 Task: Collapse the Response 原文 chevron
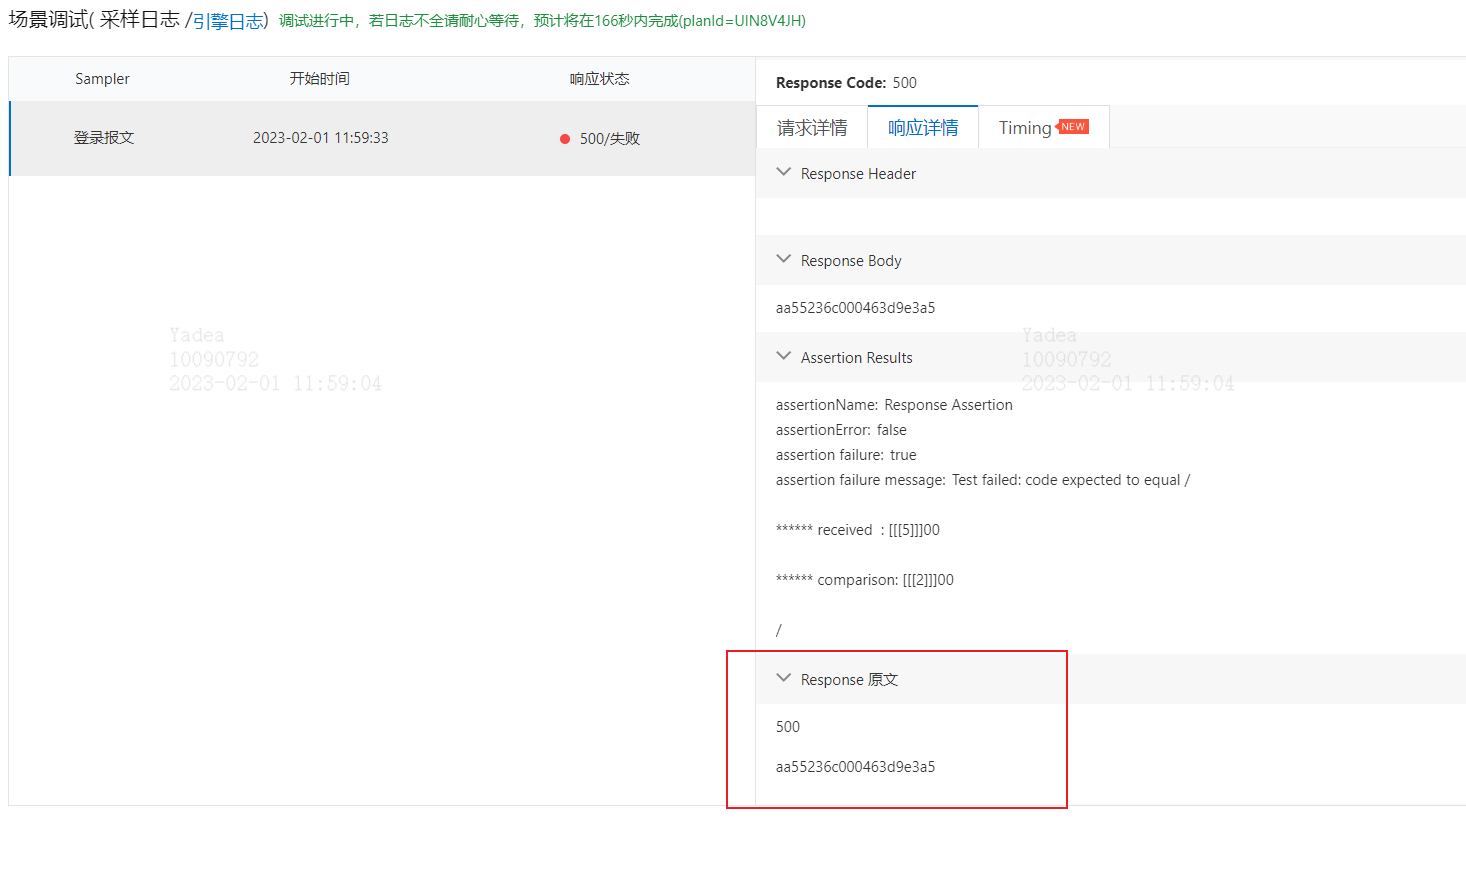(784, 679)
